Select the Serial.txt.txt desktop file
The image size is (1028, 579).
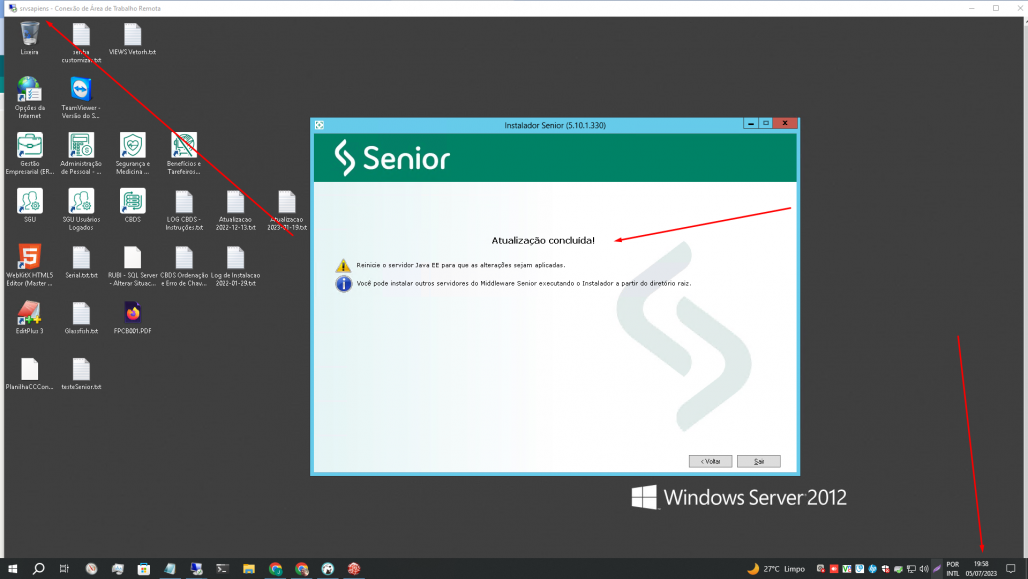point(81,262)
